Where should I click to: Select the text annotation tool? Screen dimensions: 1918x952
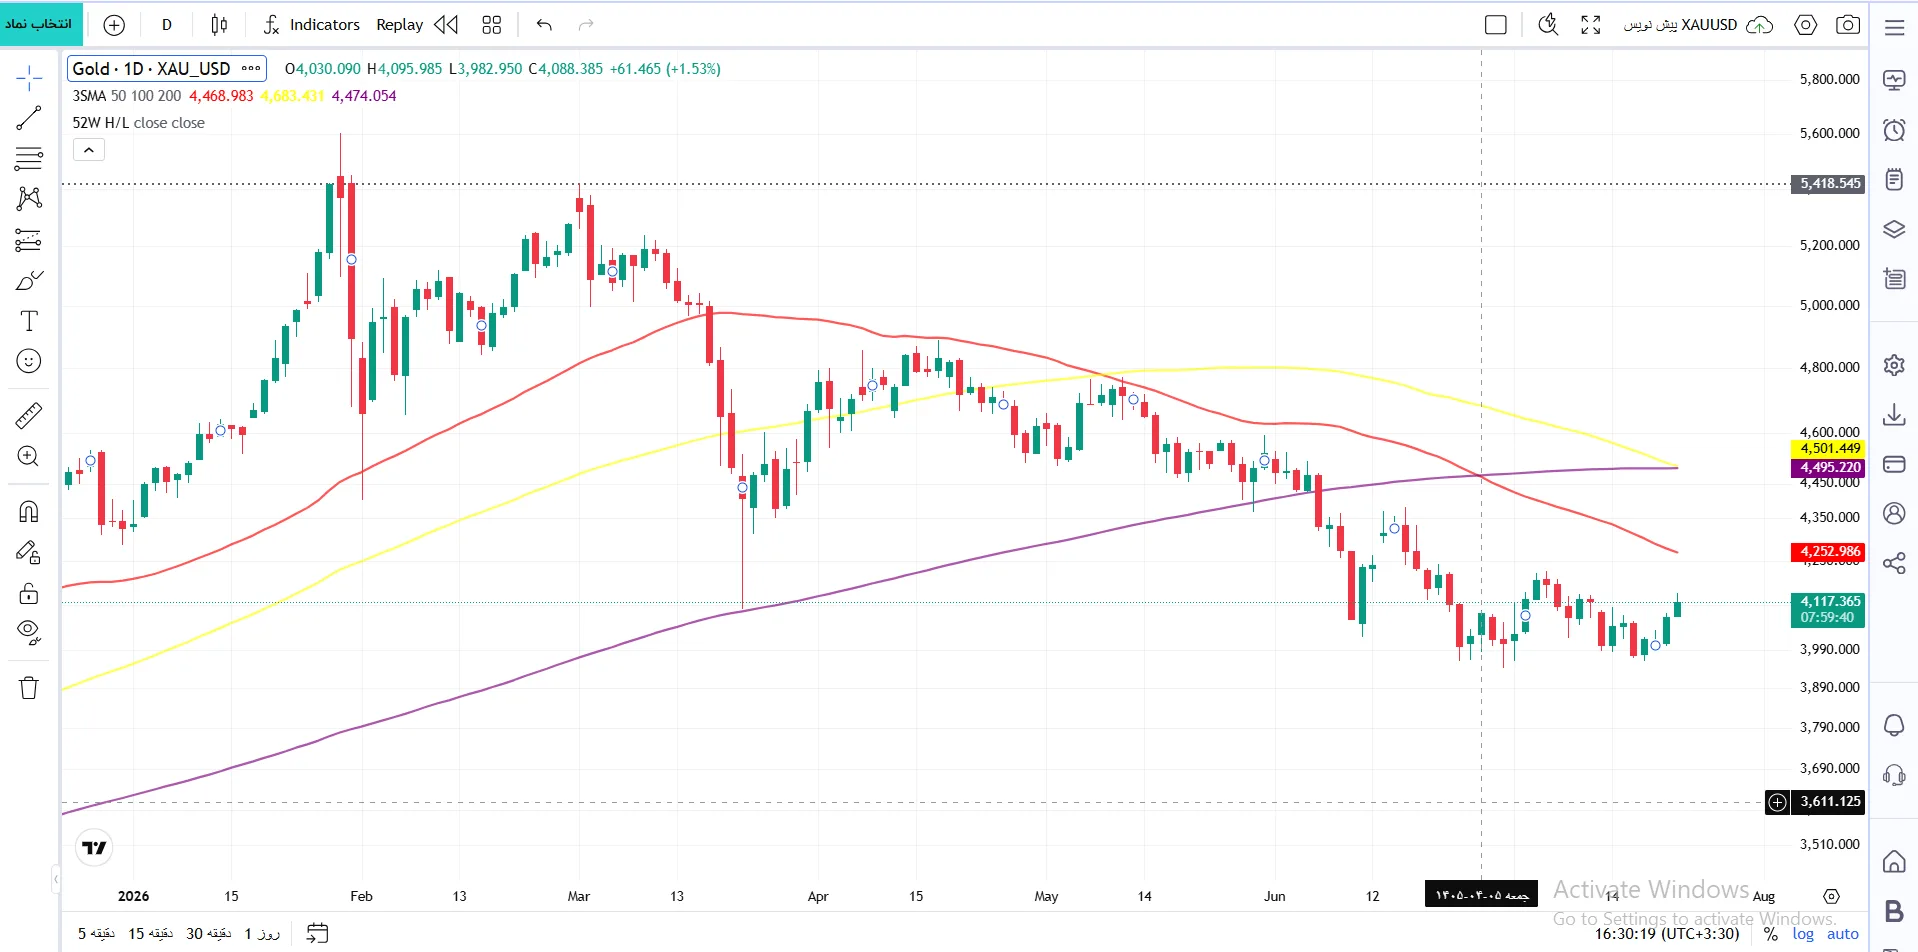click(x=29, y=321)
